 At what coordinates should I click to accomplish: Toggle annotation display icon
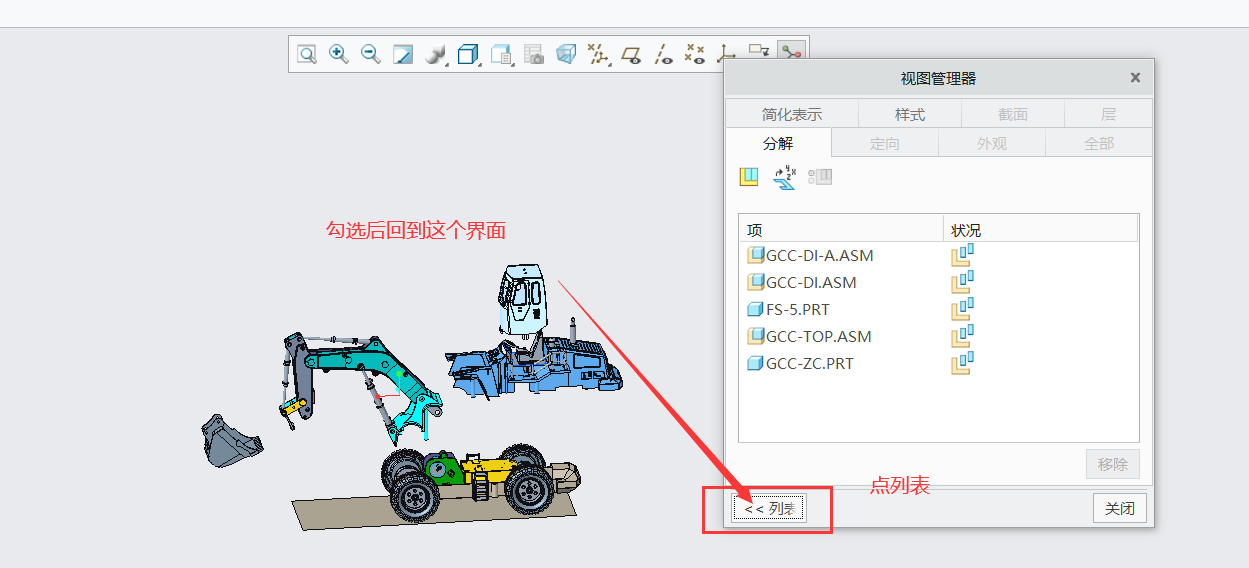coord(759,52)
